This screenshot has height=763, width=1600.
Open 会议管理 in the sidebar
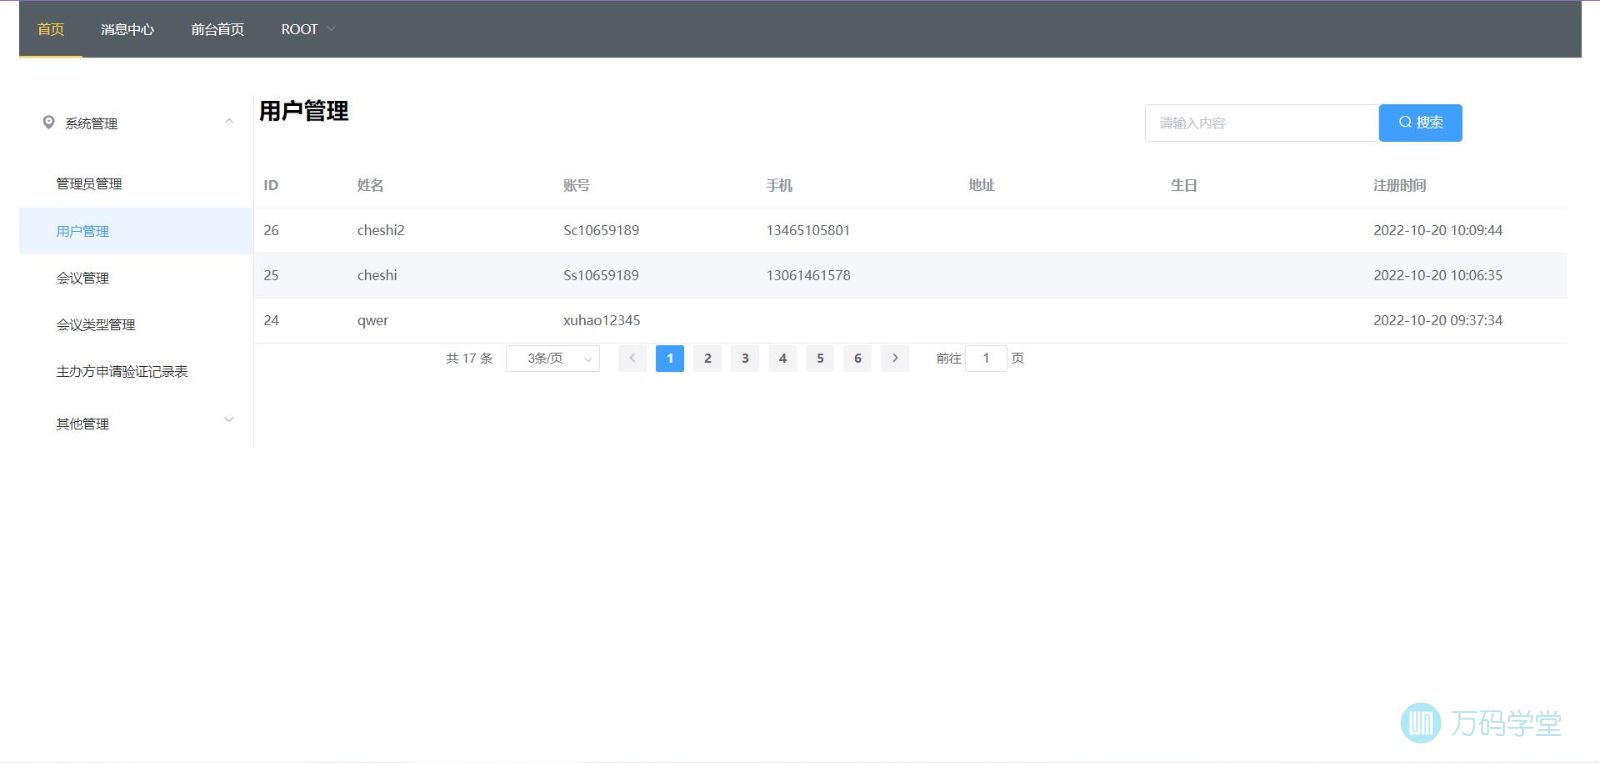83,278
